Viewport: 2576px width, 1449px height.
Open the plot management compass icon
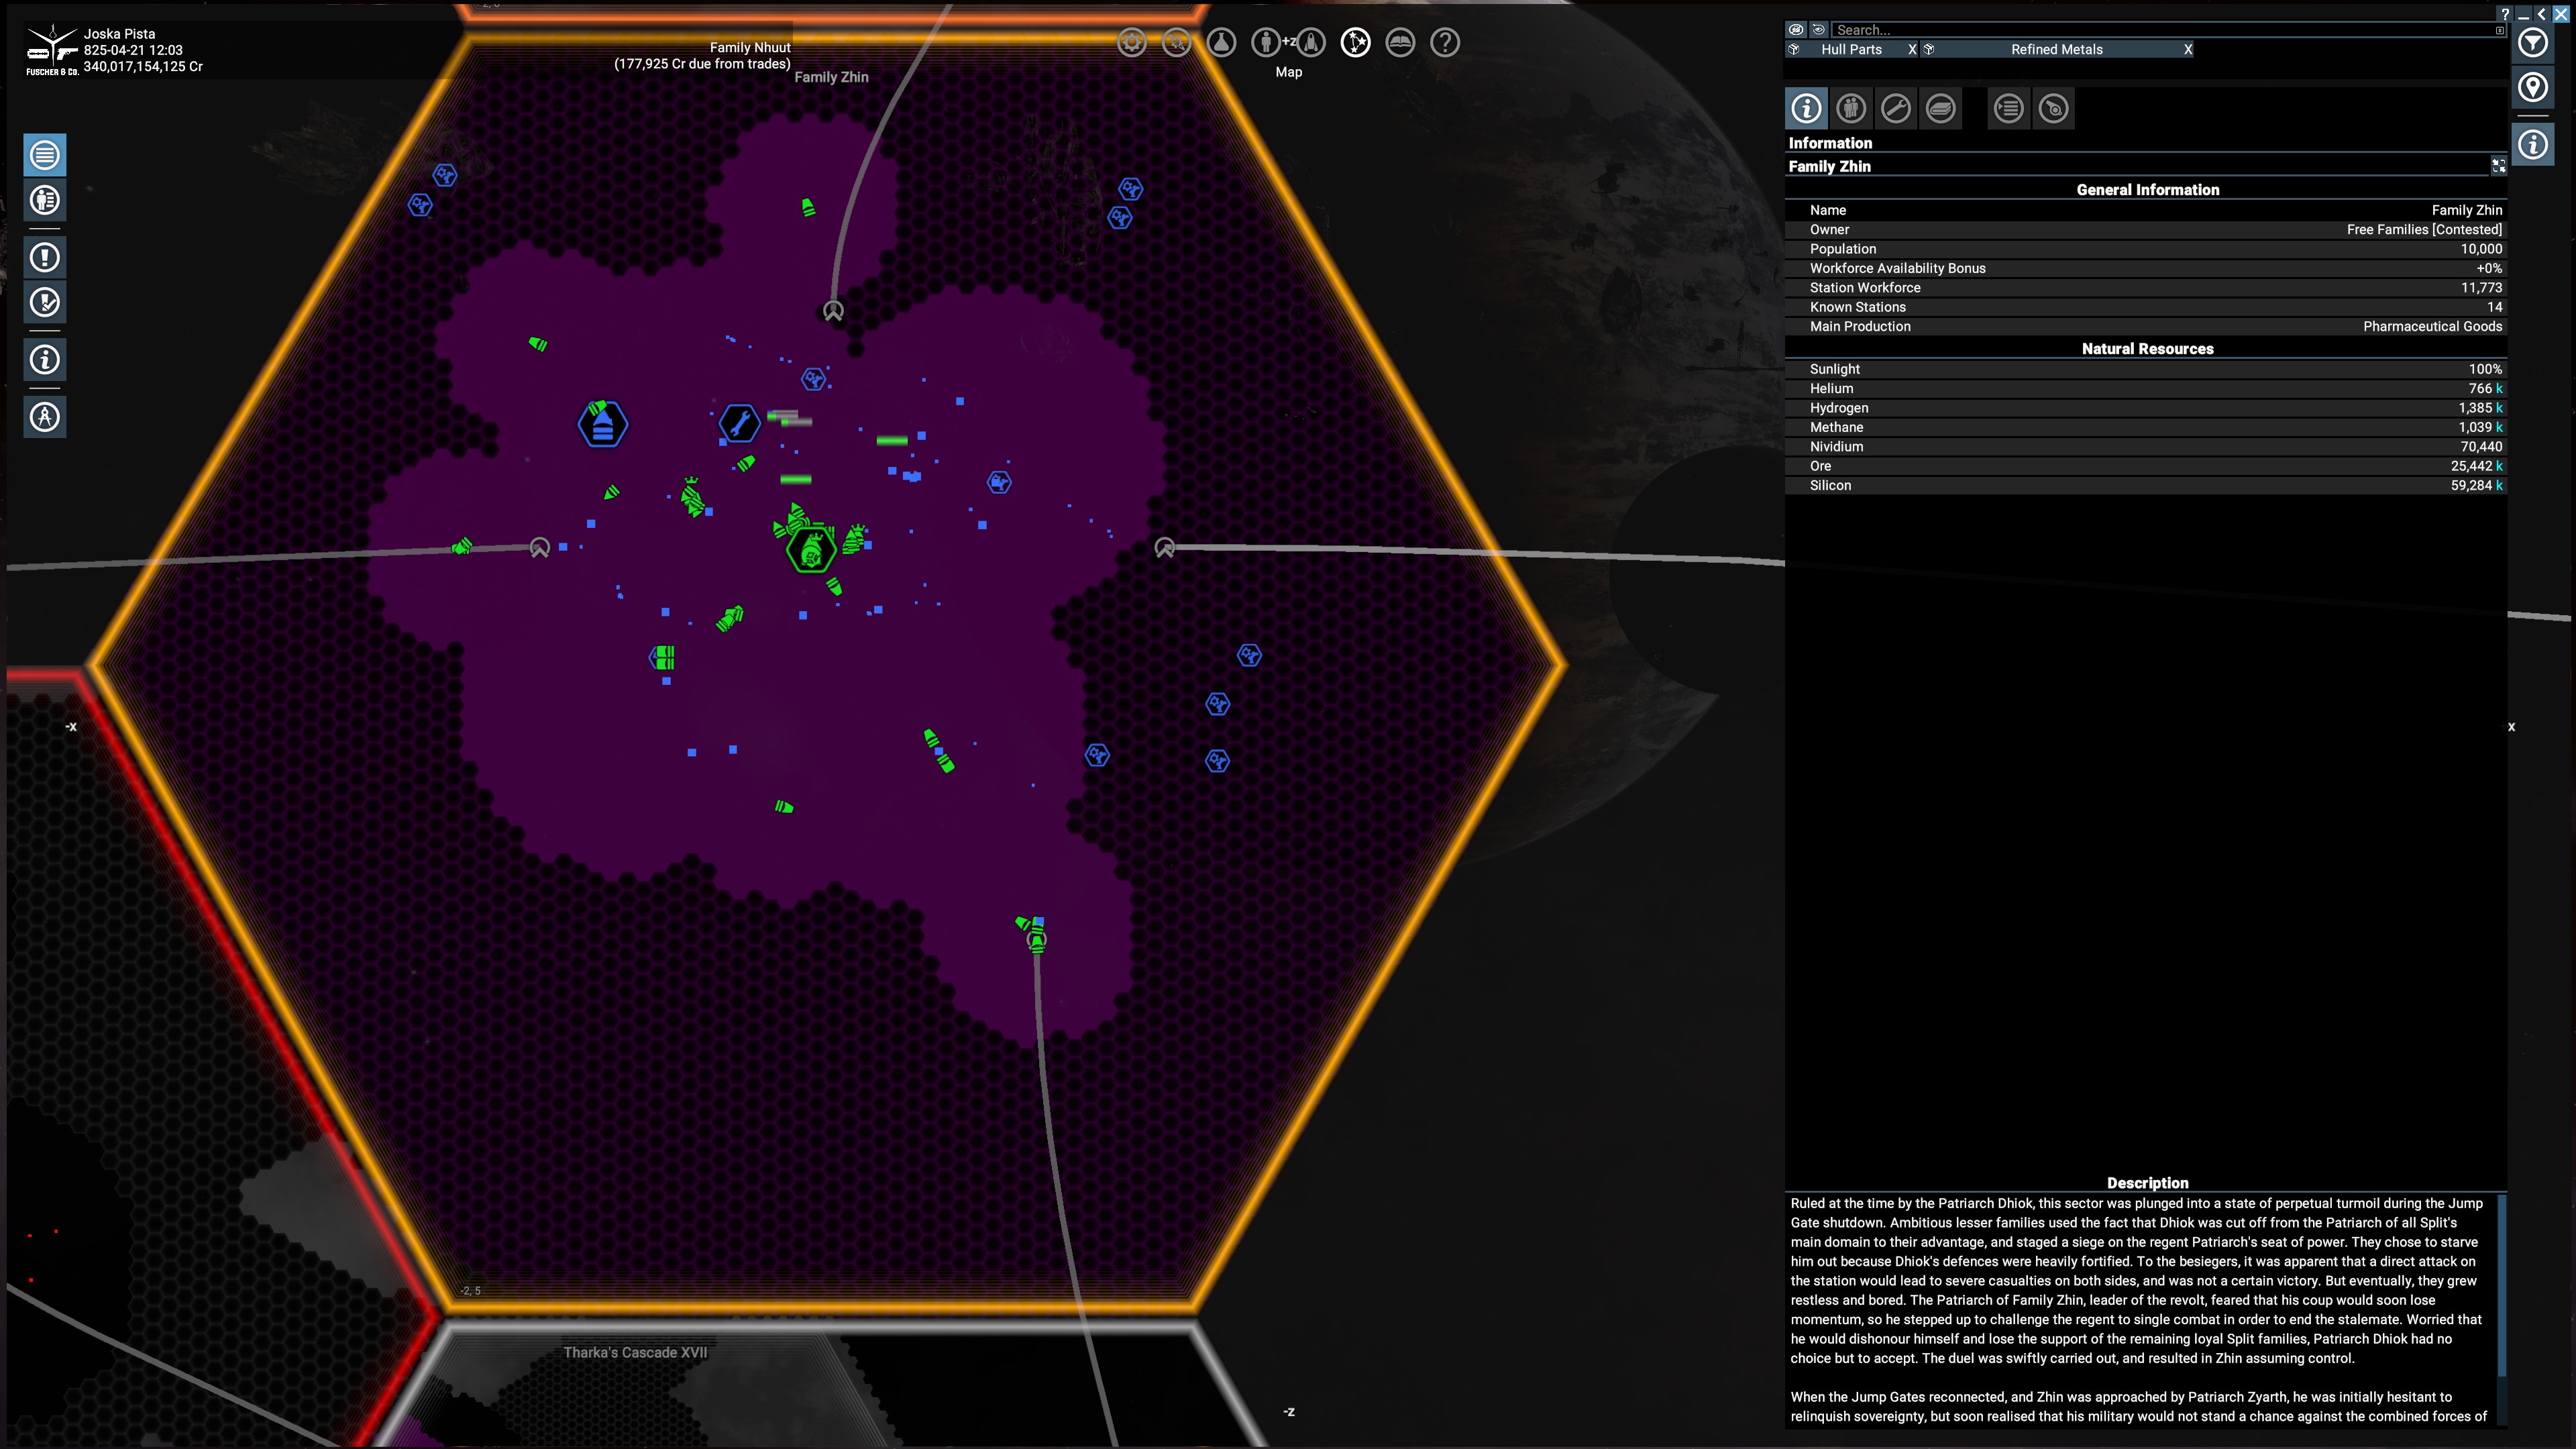pyautogui.click(x=45, y=416)
